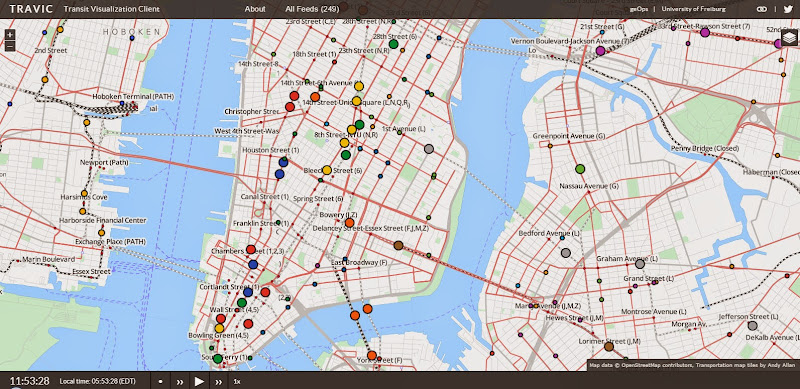Select orange PATH train above Exchange Place
The width and height of the screenshot is (800, 389).
102,233
